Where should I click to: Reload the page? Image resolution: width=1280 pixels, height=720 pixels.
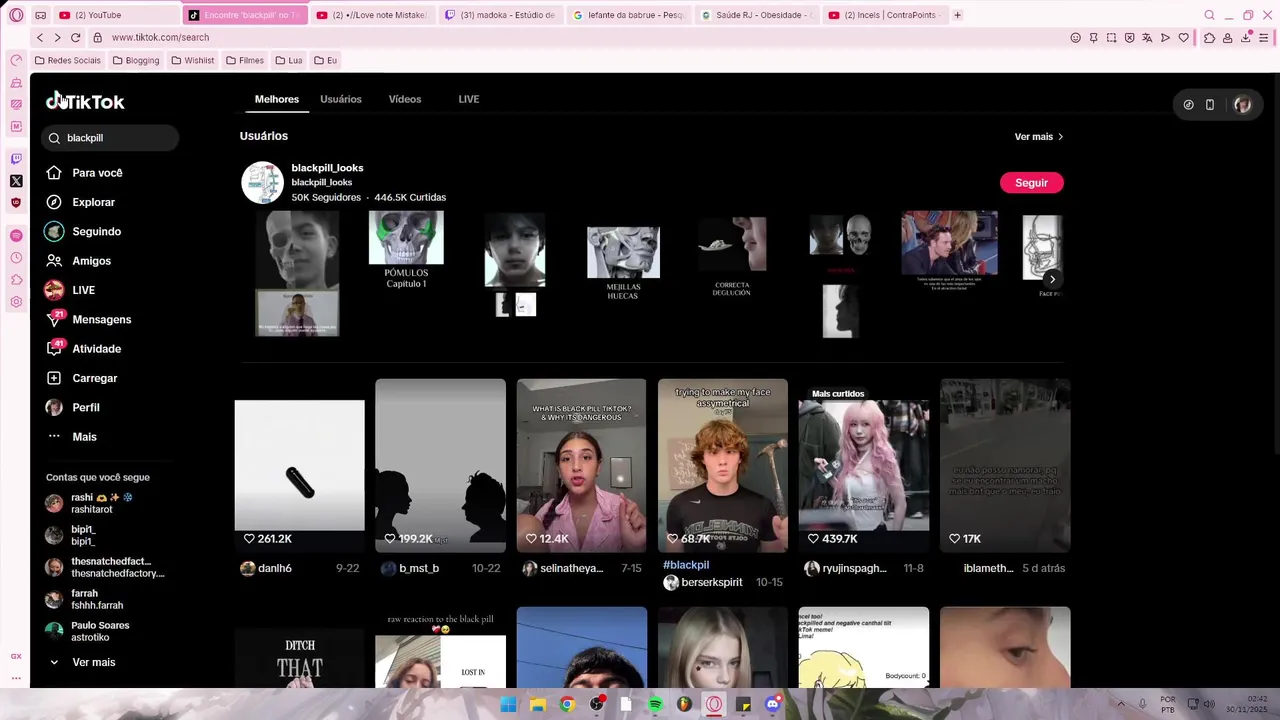click(x=75, y=37)
